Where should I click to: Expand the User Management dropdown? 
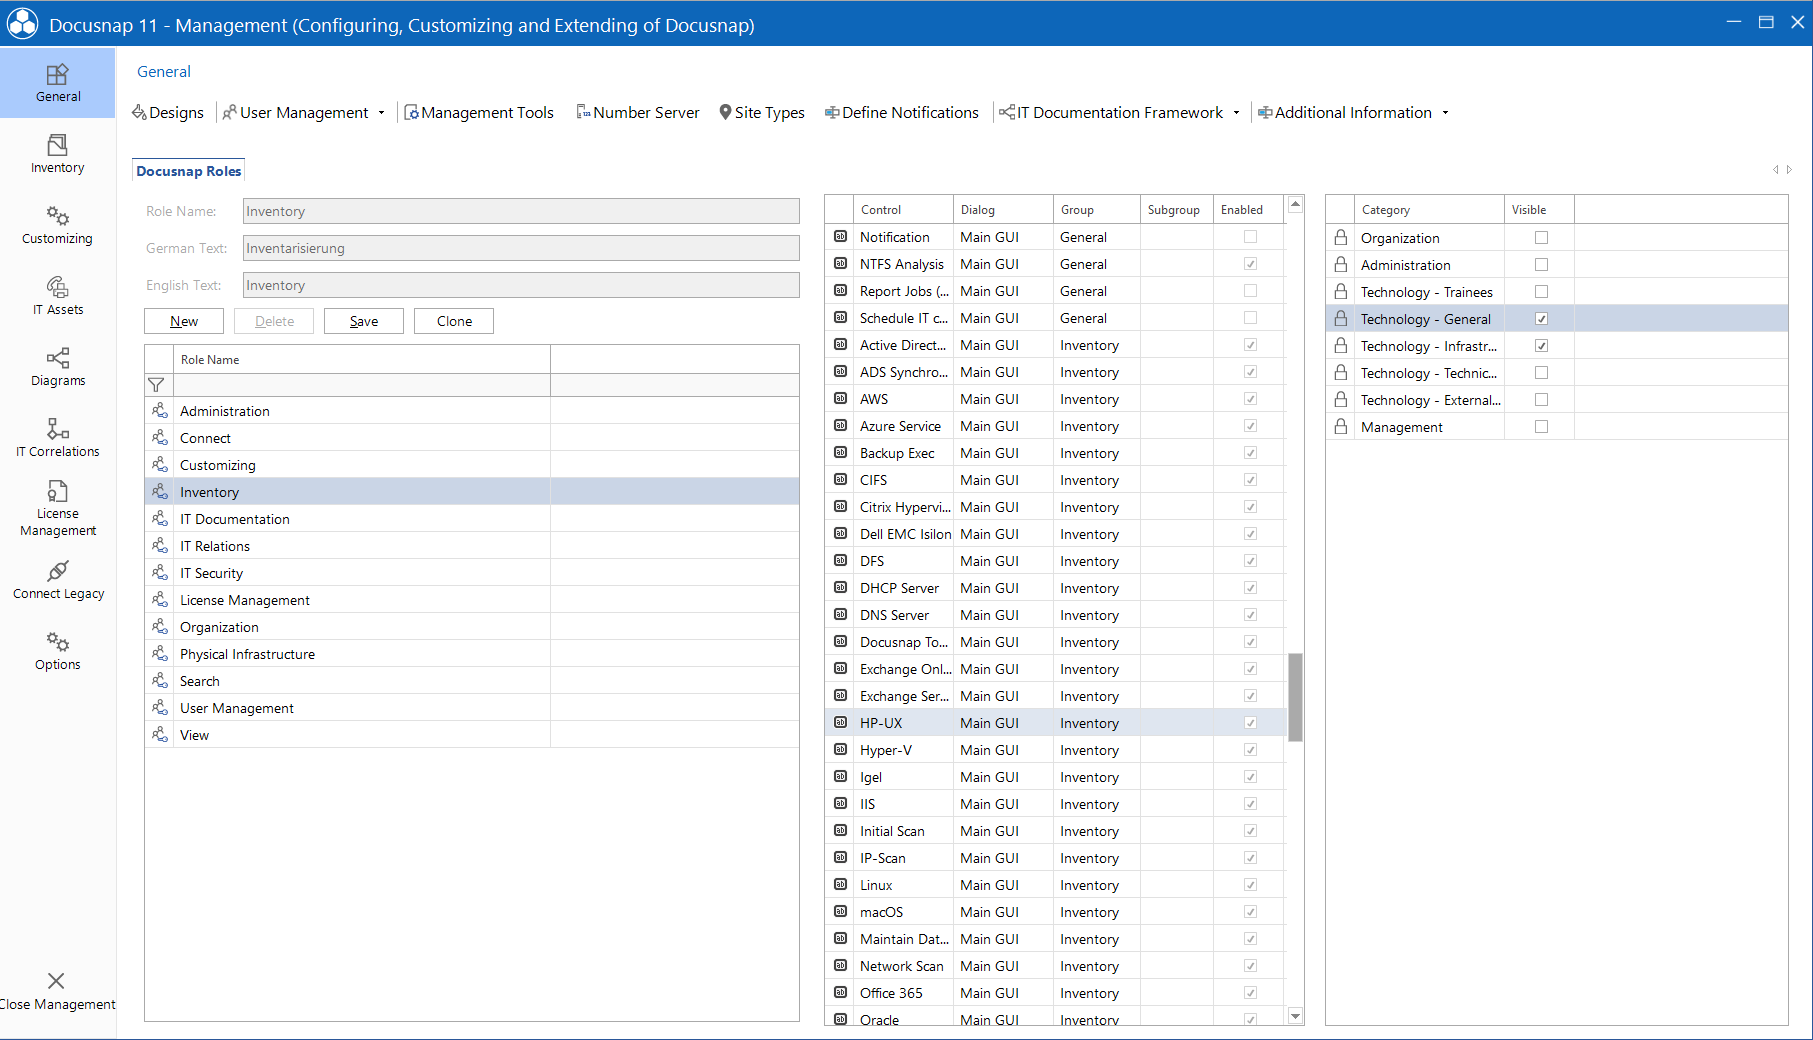(382, 112)
